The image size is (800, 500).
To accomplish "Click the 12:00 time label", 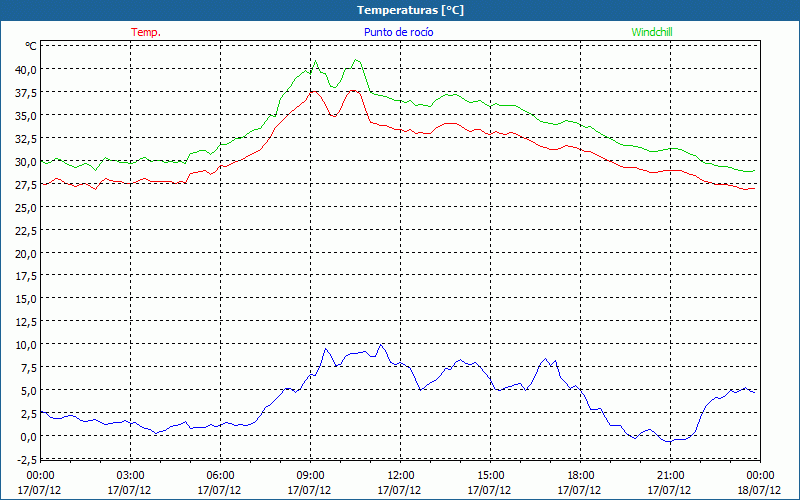I will pos(400,476).
